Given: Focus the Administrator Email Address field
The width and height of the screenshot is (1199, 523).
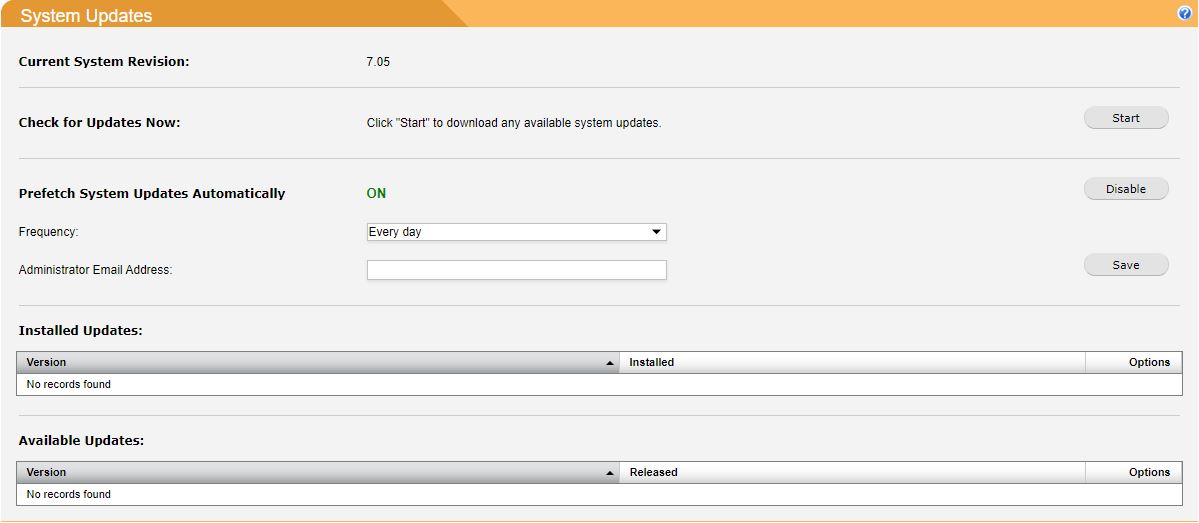Looking at the screenshot, I should [517, 270].
